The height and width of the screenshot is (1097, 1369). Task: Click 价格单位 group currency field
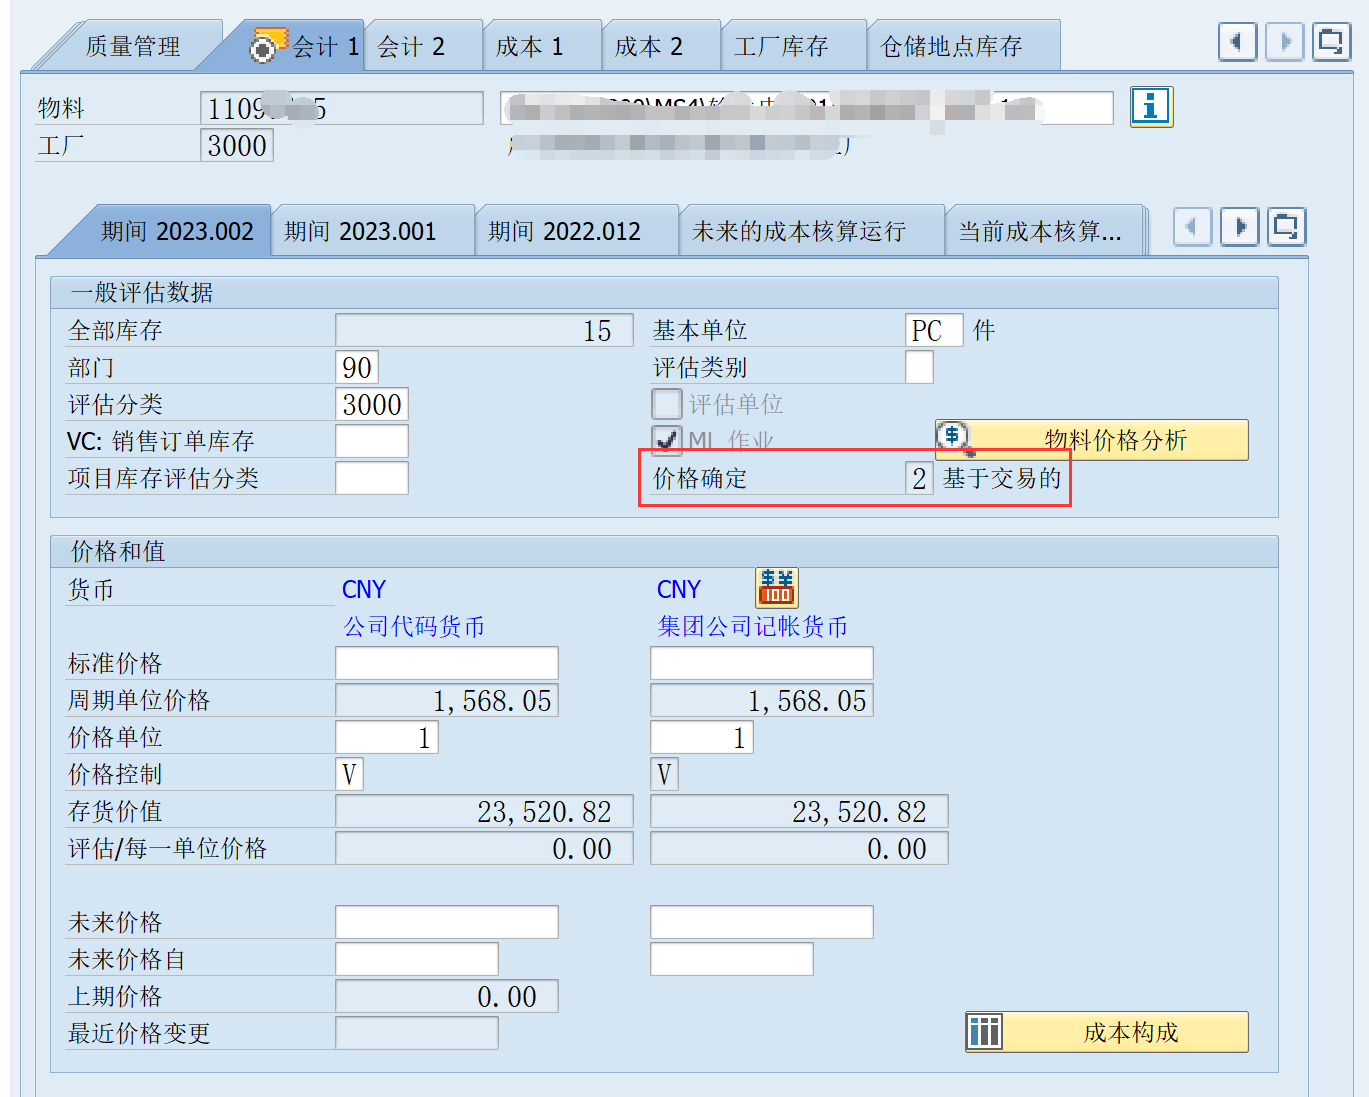pos(702,737)
